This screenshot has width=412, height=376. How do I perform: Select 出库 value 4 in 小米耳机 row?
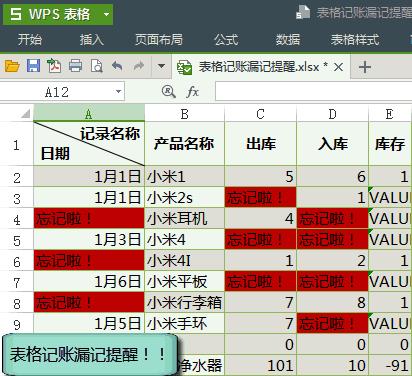260,218
